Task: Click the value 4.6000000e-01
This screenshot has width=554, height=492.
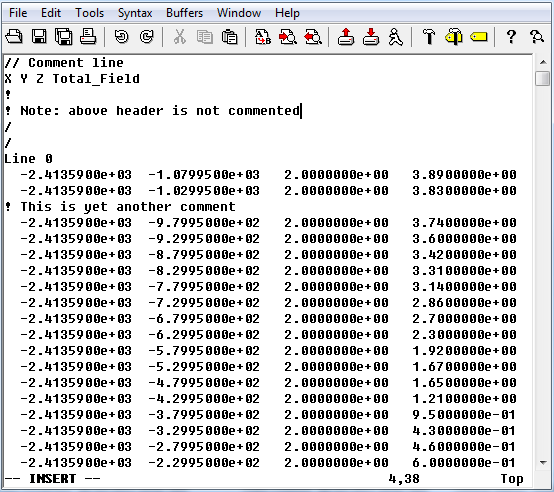Action: pos(464,446)
